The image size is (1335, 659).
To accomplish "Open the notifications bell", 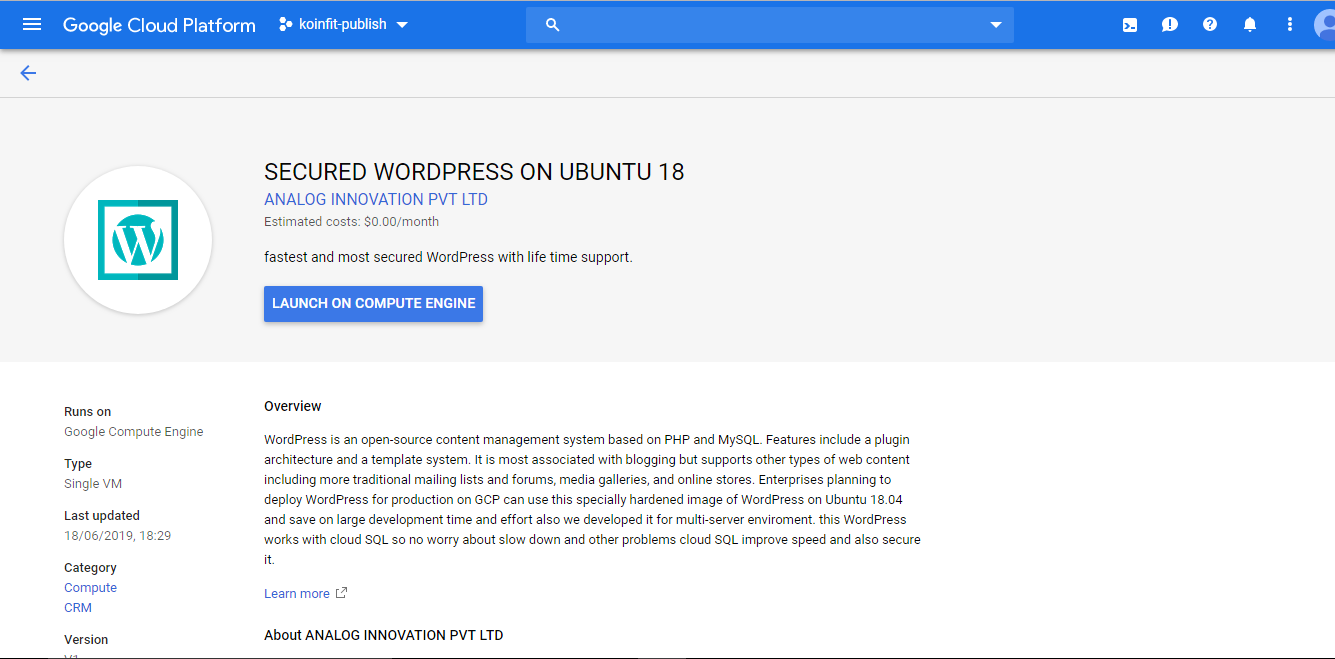I will click(1250, 25).
